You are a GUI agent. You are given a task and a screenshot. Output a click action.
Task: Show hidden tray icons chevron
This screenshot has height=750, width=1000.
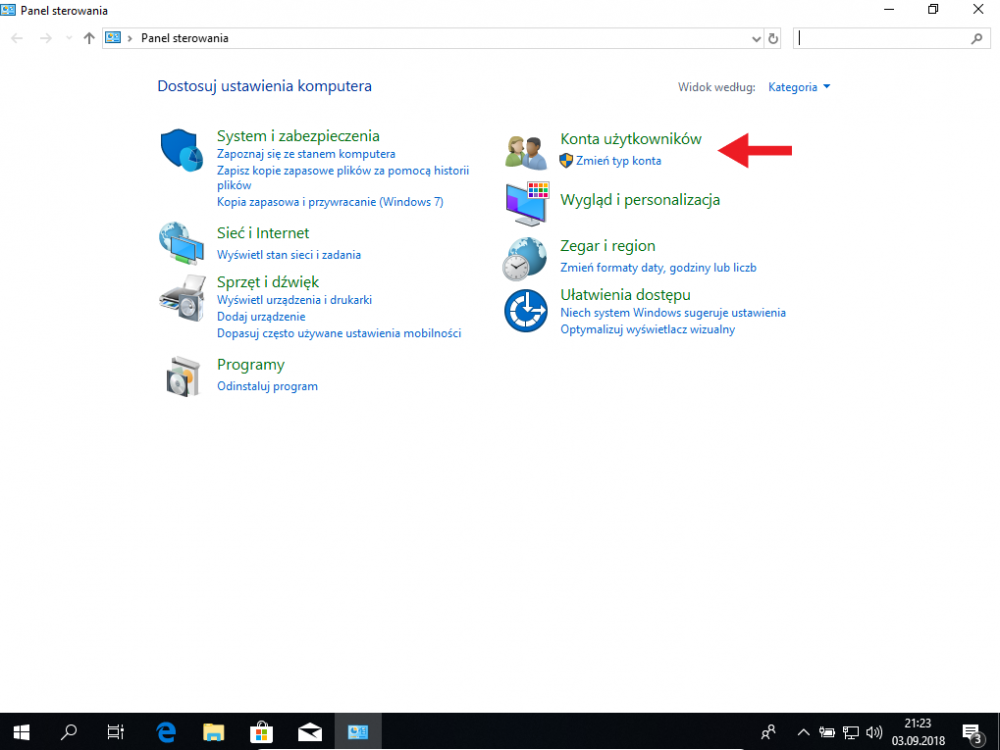coord(804,732)
